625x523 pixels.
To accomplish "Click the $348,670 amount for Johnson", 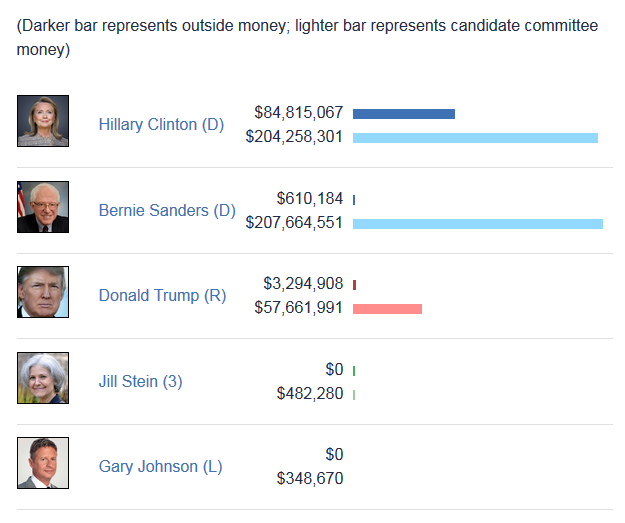I will [x=310, y=479].
